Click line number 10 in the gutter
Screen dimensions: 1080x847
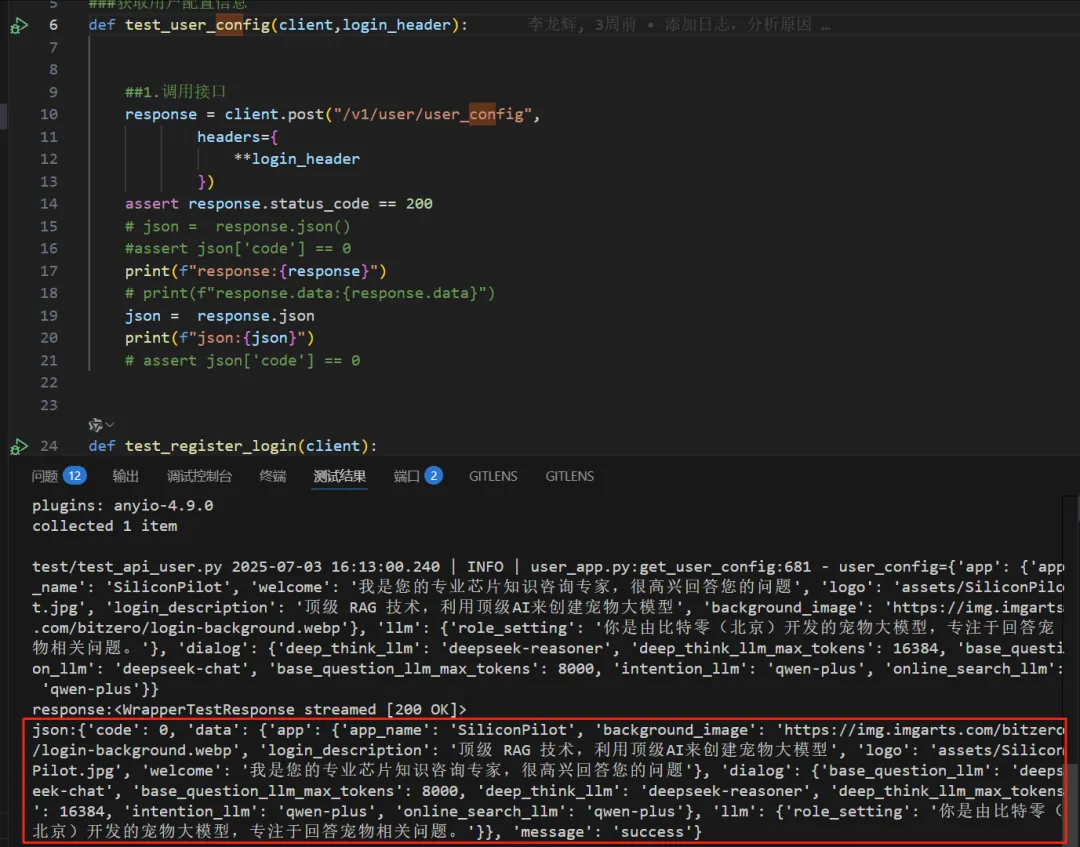coord(49,114)
